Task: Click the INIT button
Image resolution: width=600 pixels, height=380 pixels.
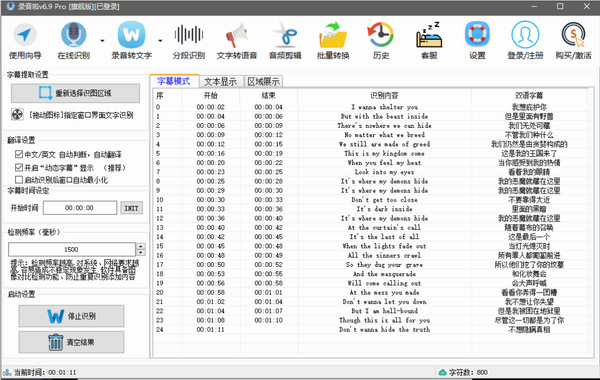Action: [x=131, y=208]
